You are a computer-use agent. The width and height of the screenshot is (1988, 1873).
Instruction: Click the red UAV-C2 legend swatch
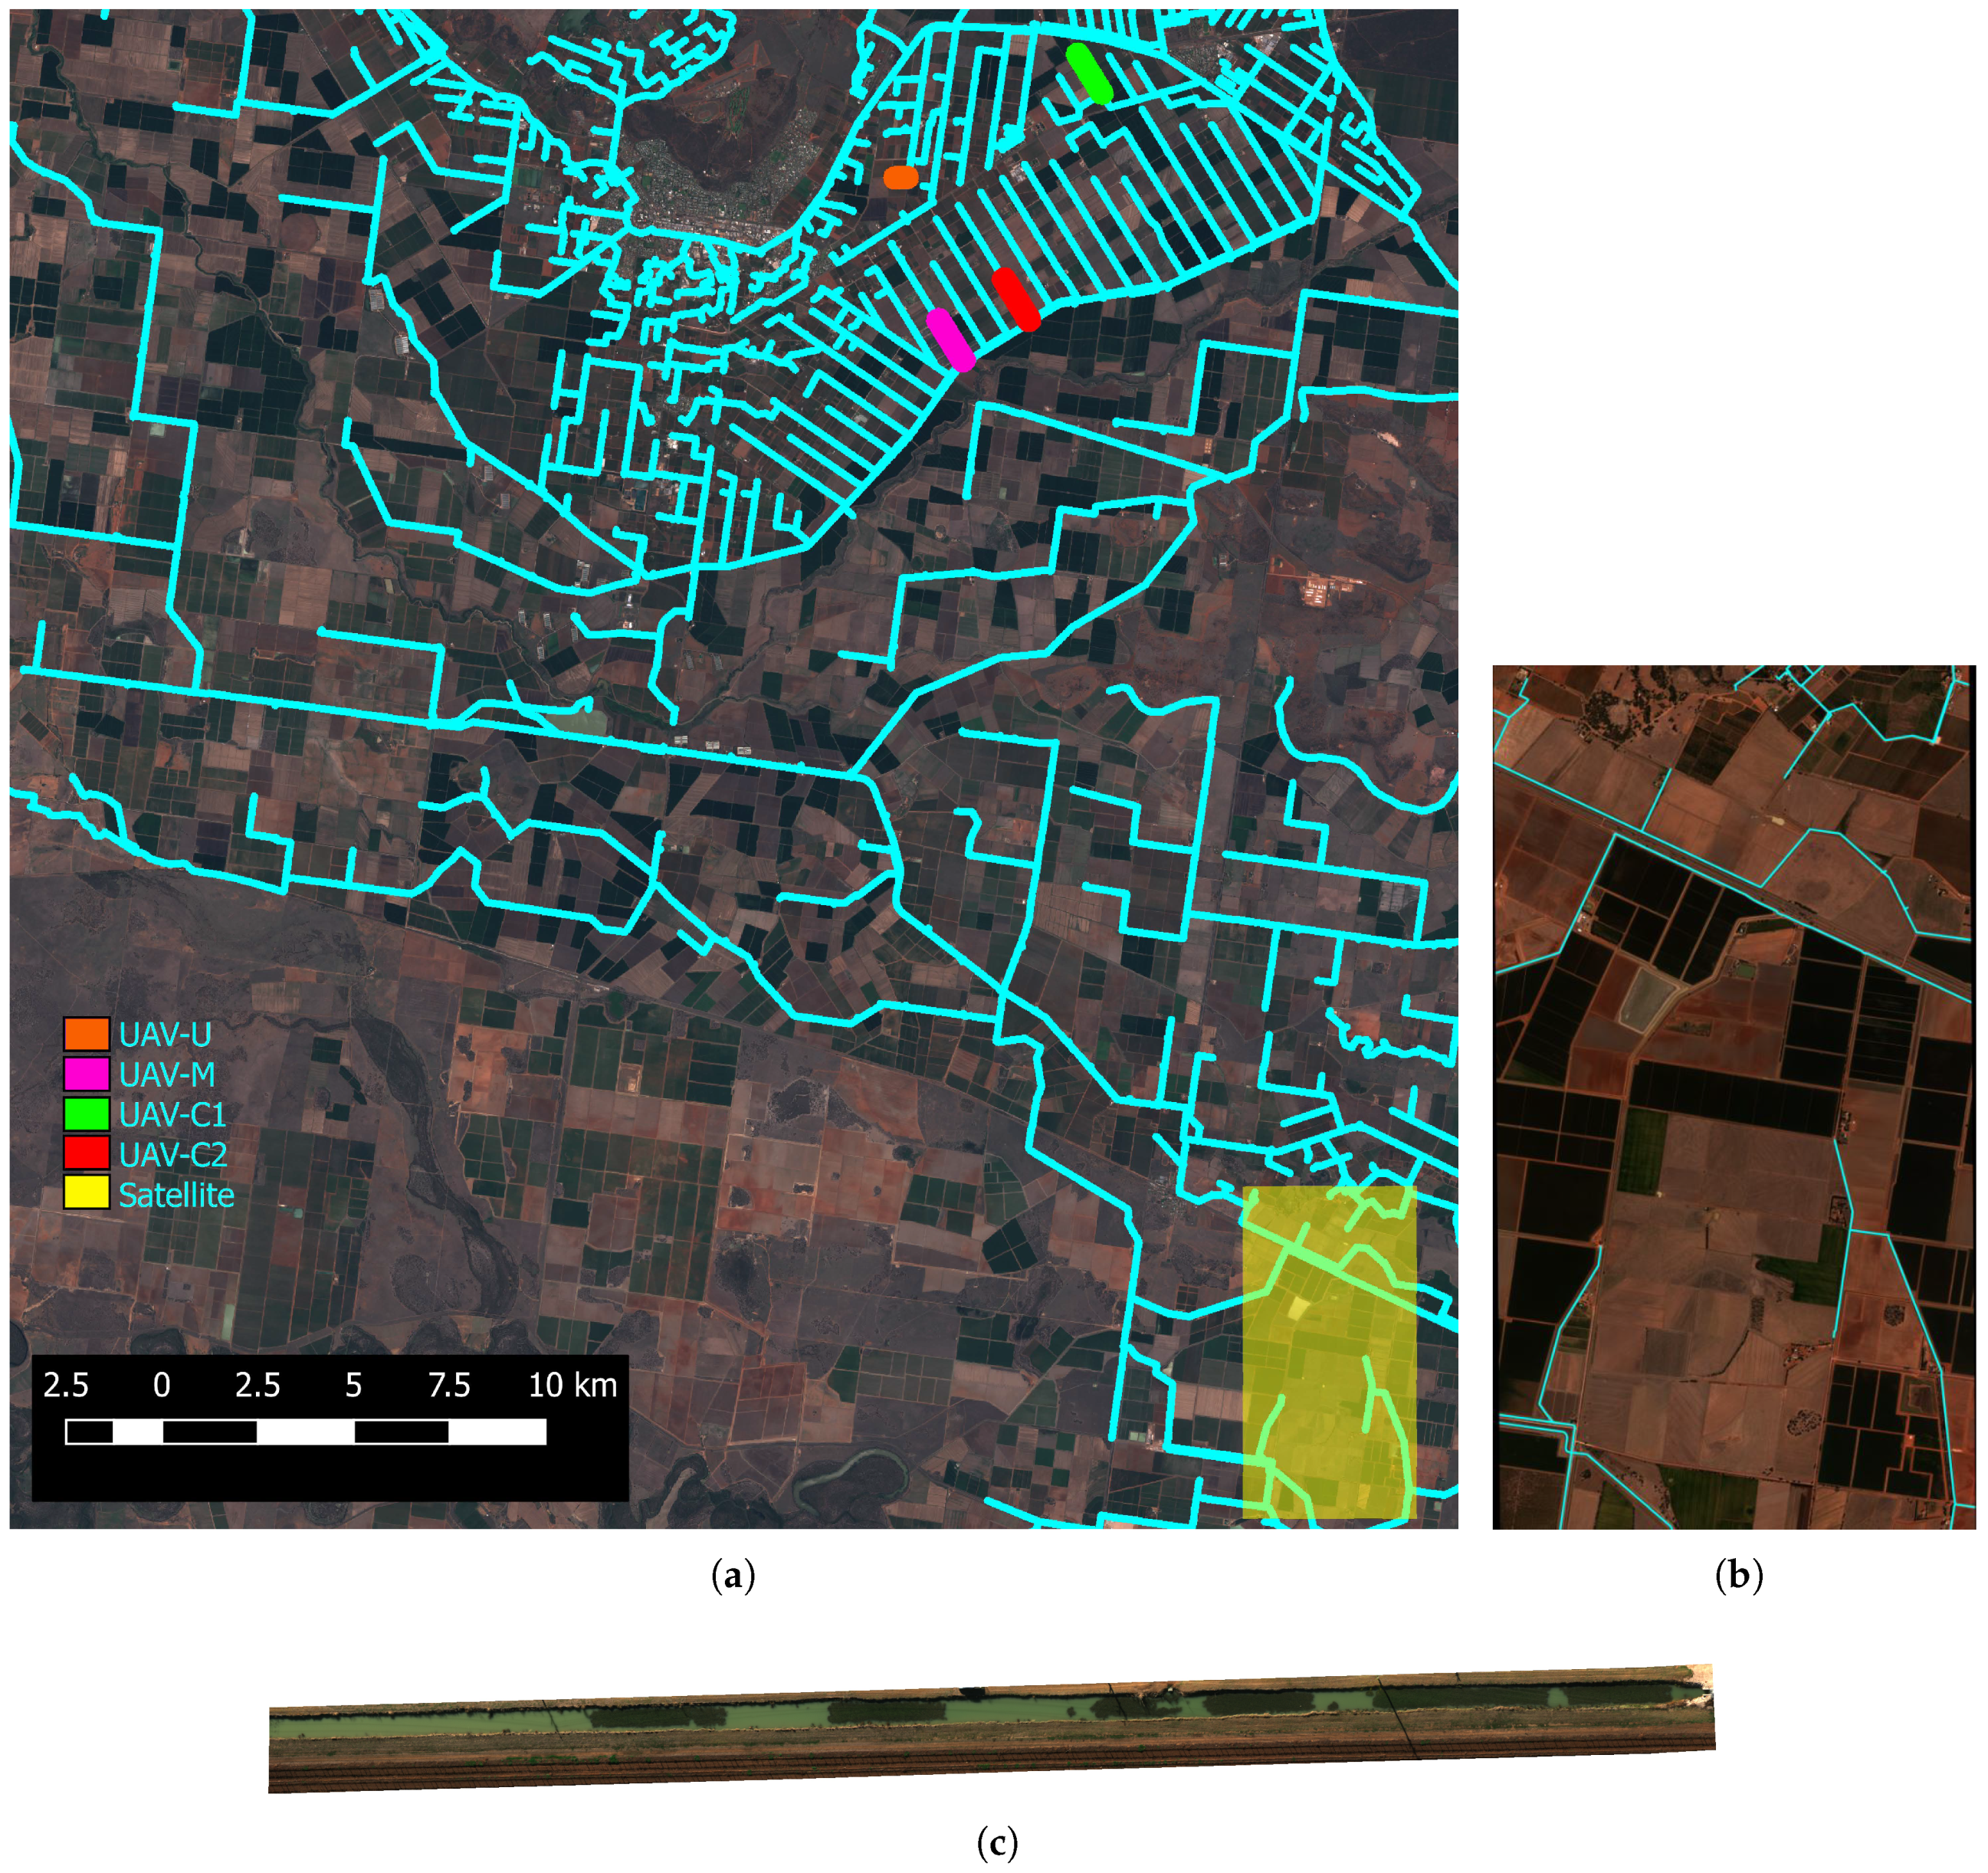(86, 1153)
